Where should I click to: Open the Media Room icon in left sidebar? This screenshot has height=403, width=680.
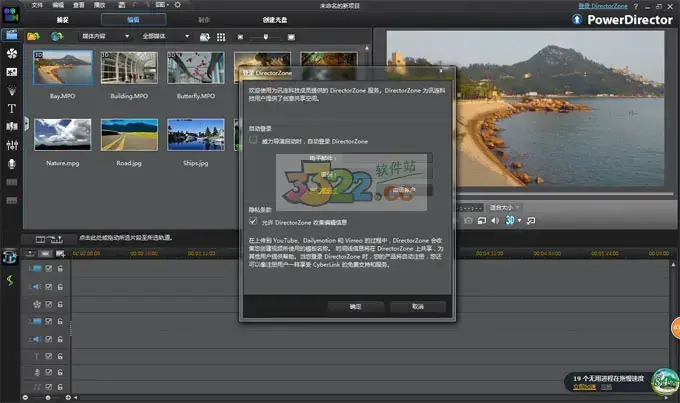click(x=11, y=35)
